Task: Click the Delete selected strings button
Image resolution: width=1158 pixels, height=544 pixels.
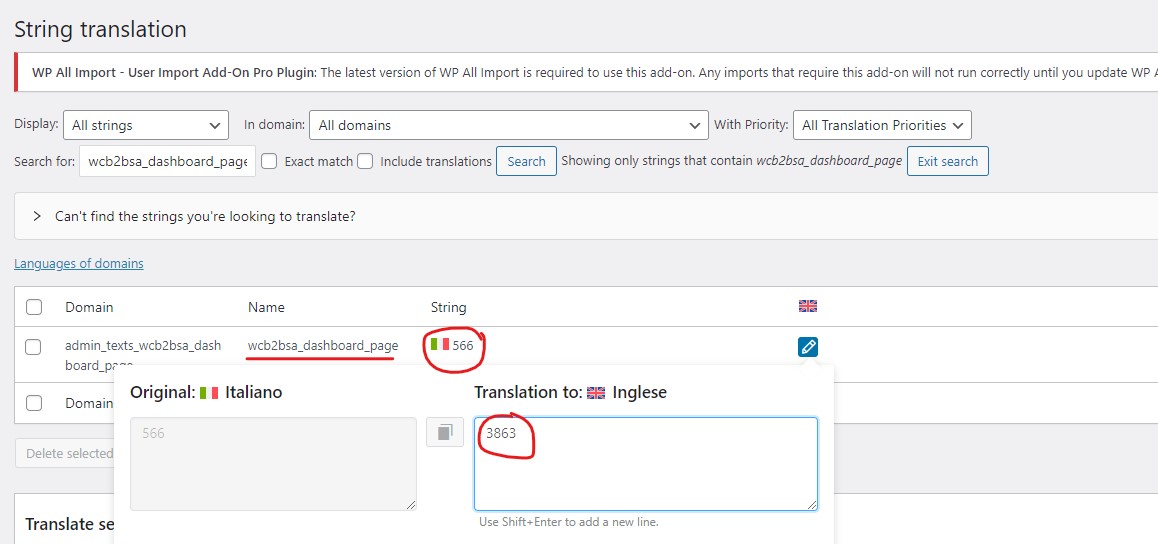Action: (x=65, y=453)
